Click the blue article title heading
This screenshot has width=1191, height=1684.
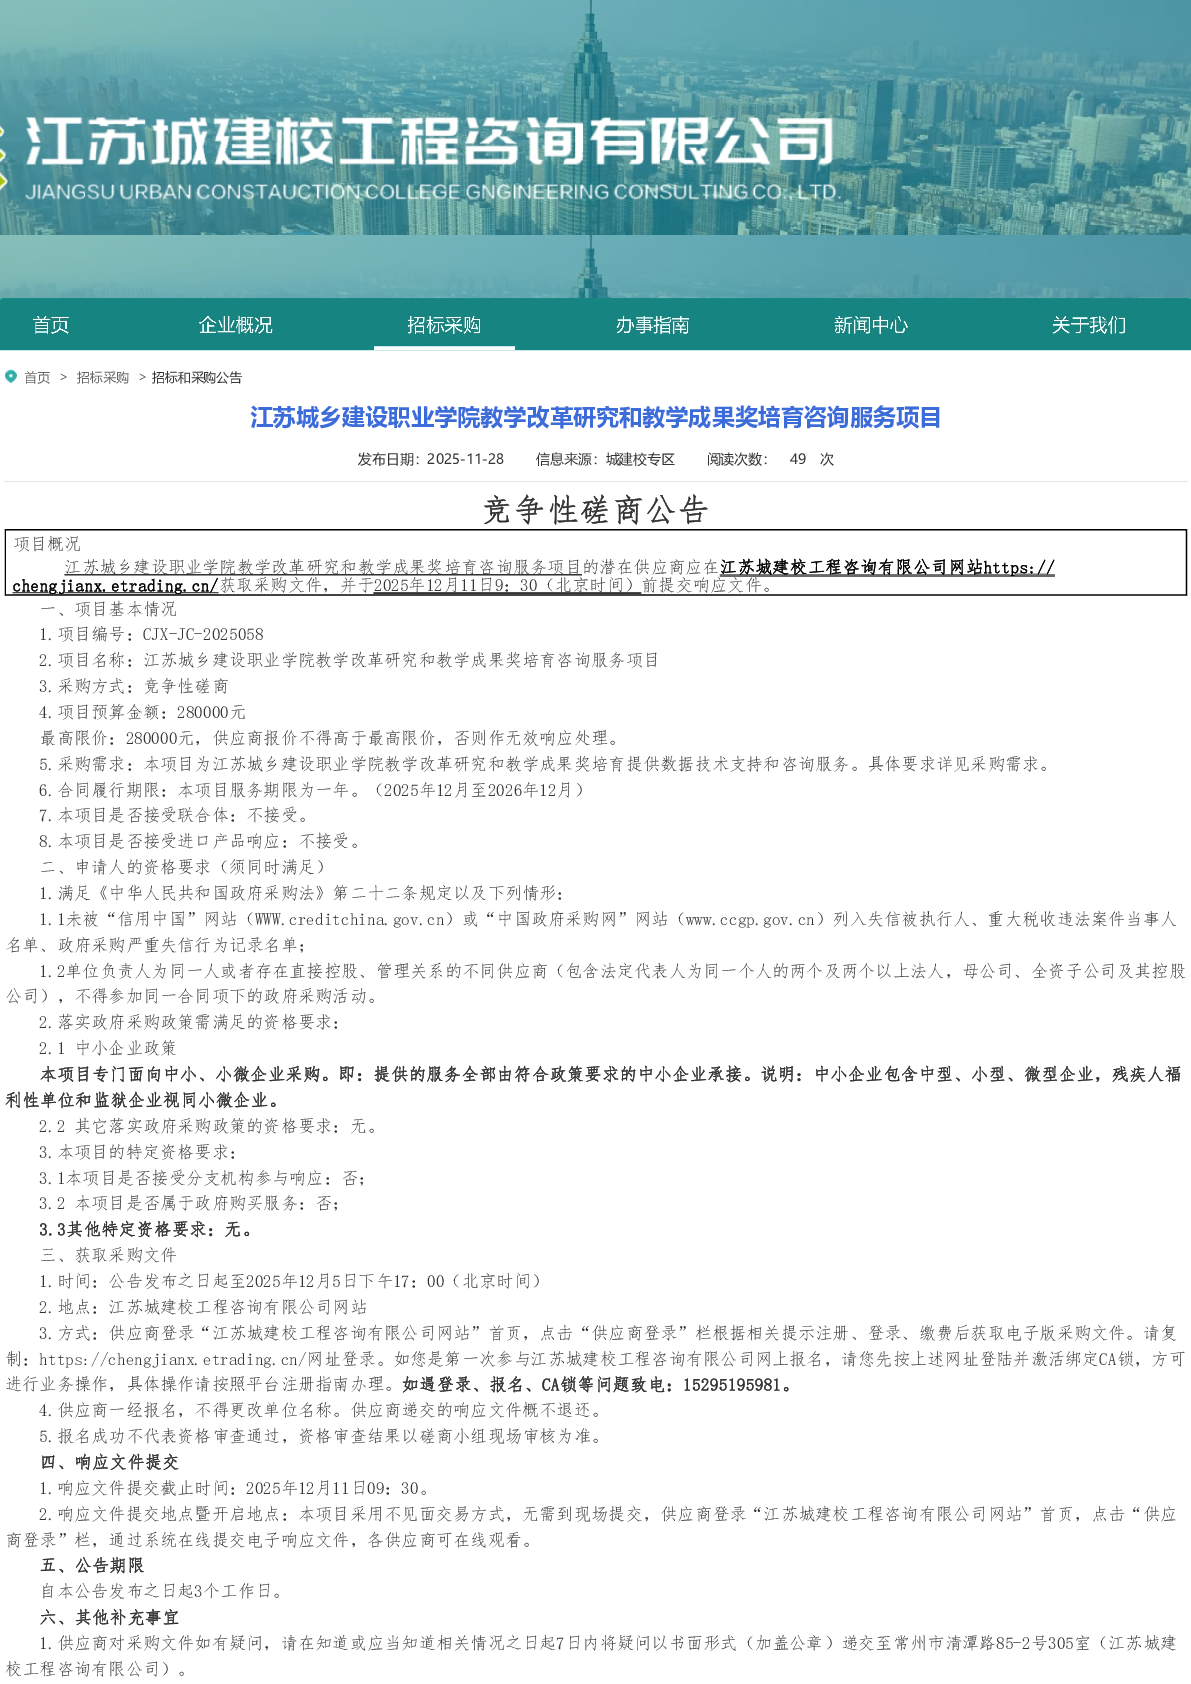tap(595, 418)
